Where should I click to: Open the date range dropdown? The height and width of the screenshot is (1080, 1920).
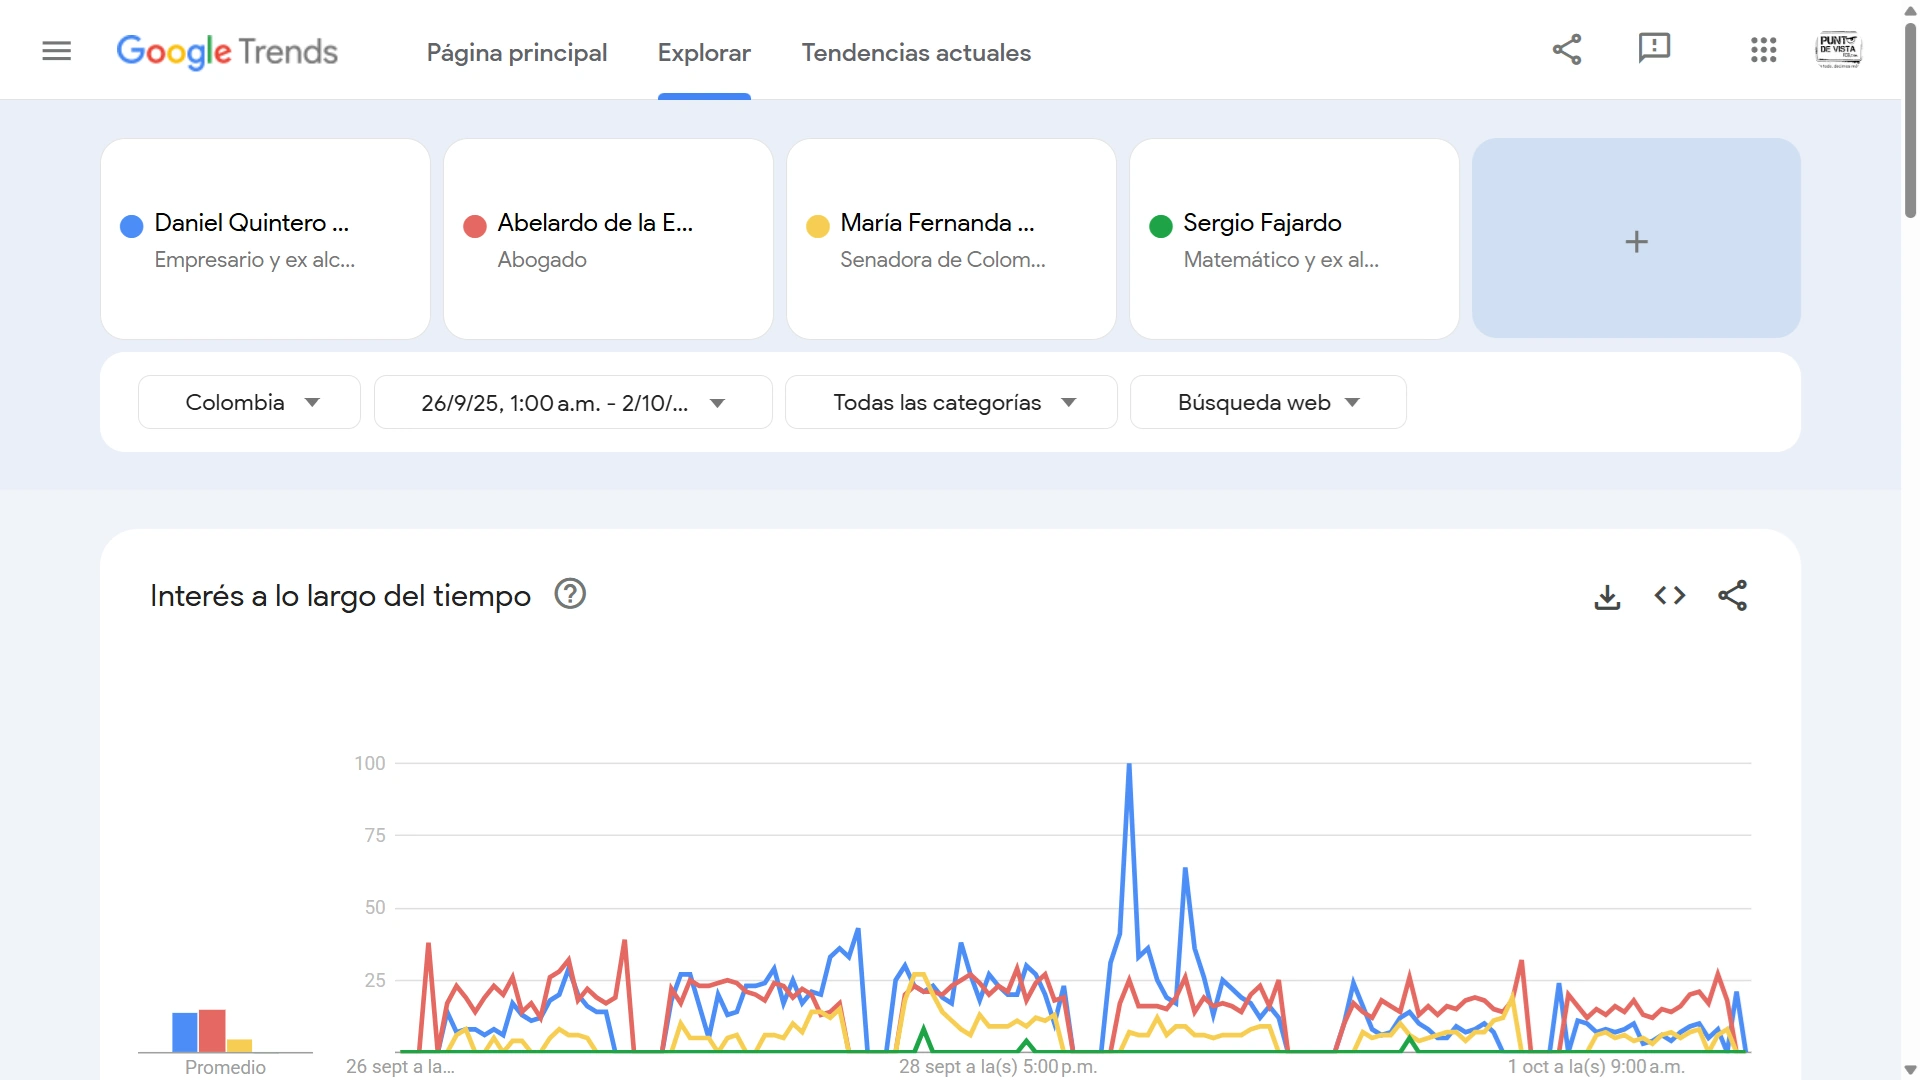pos(573,402)
